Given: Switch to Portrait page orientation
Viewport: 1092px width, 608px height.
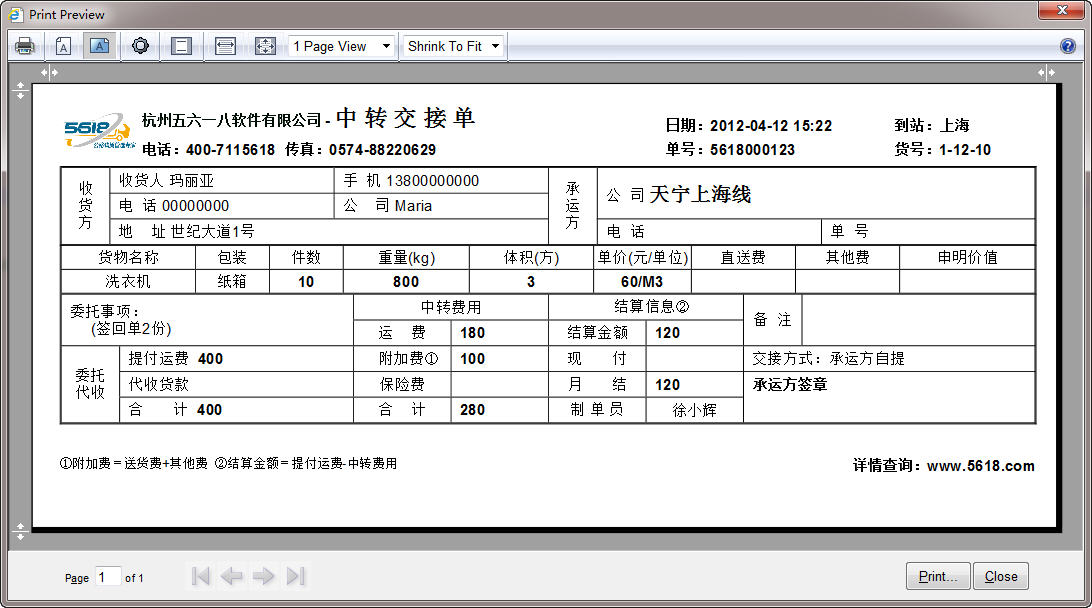Looking at the screenshot, I should pyautogui.click(x=63, y=46).
